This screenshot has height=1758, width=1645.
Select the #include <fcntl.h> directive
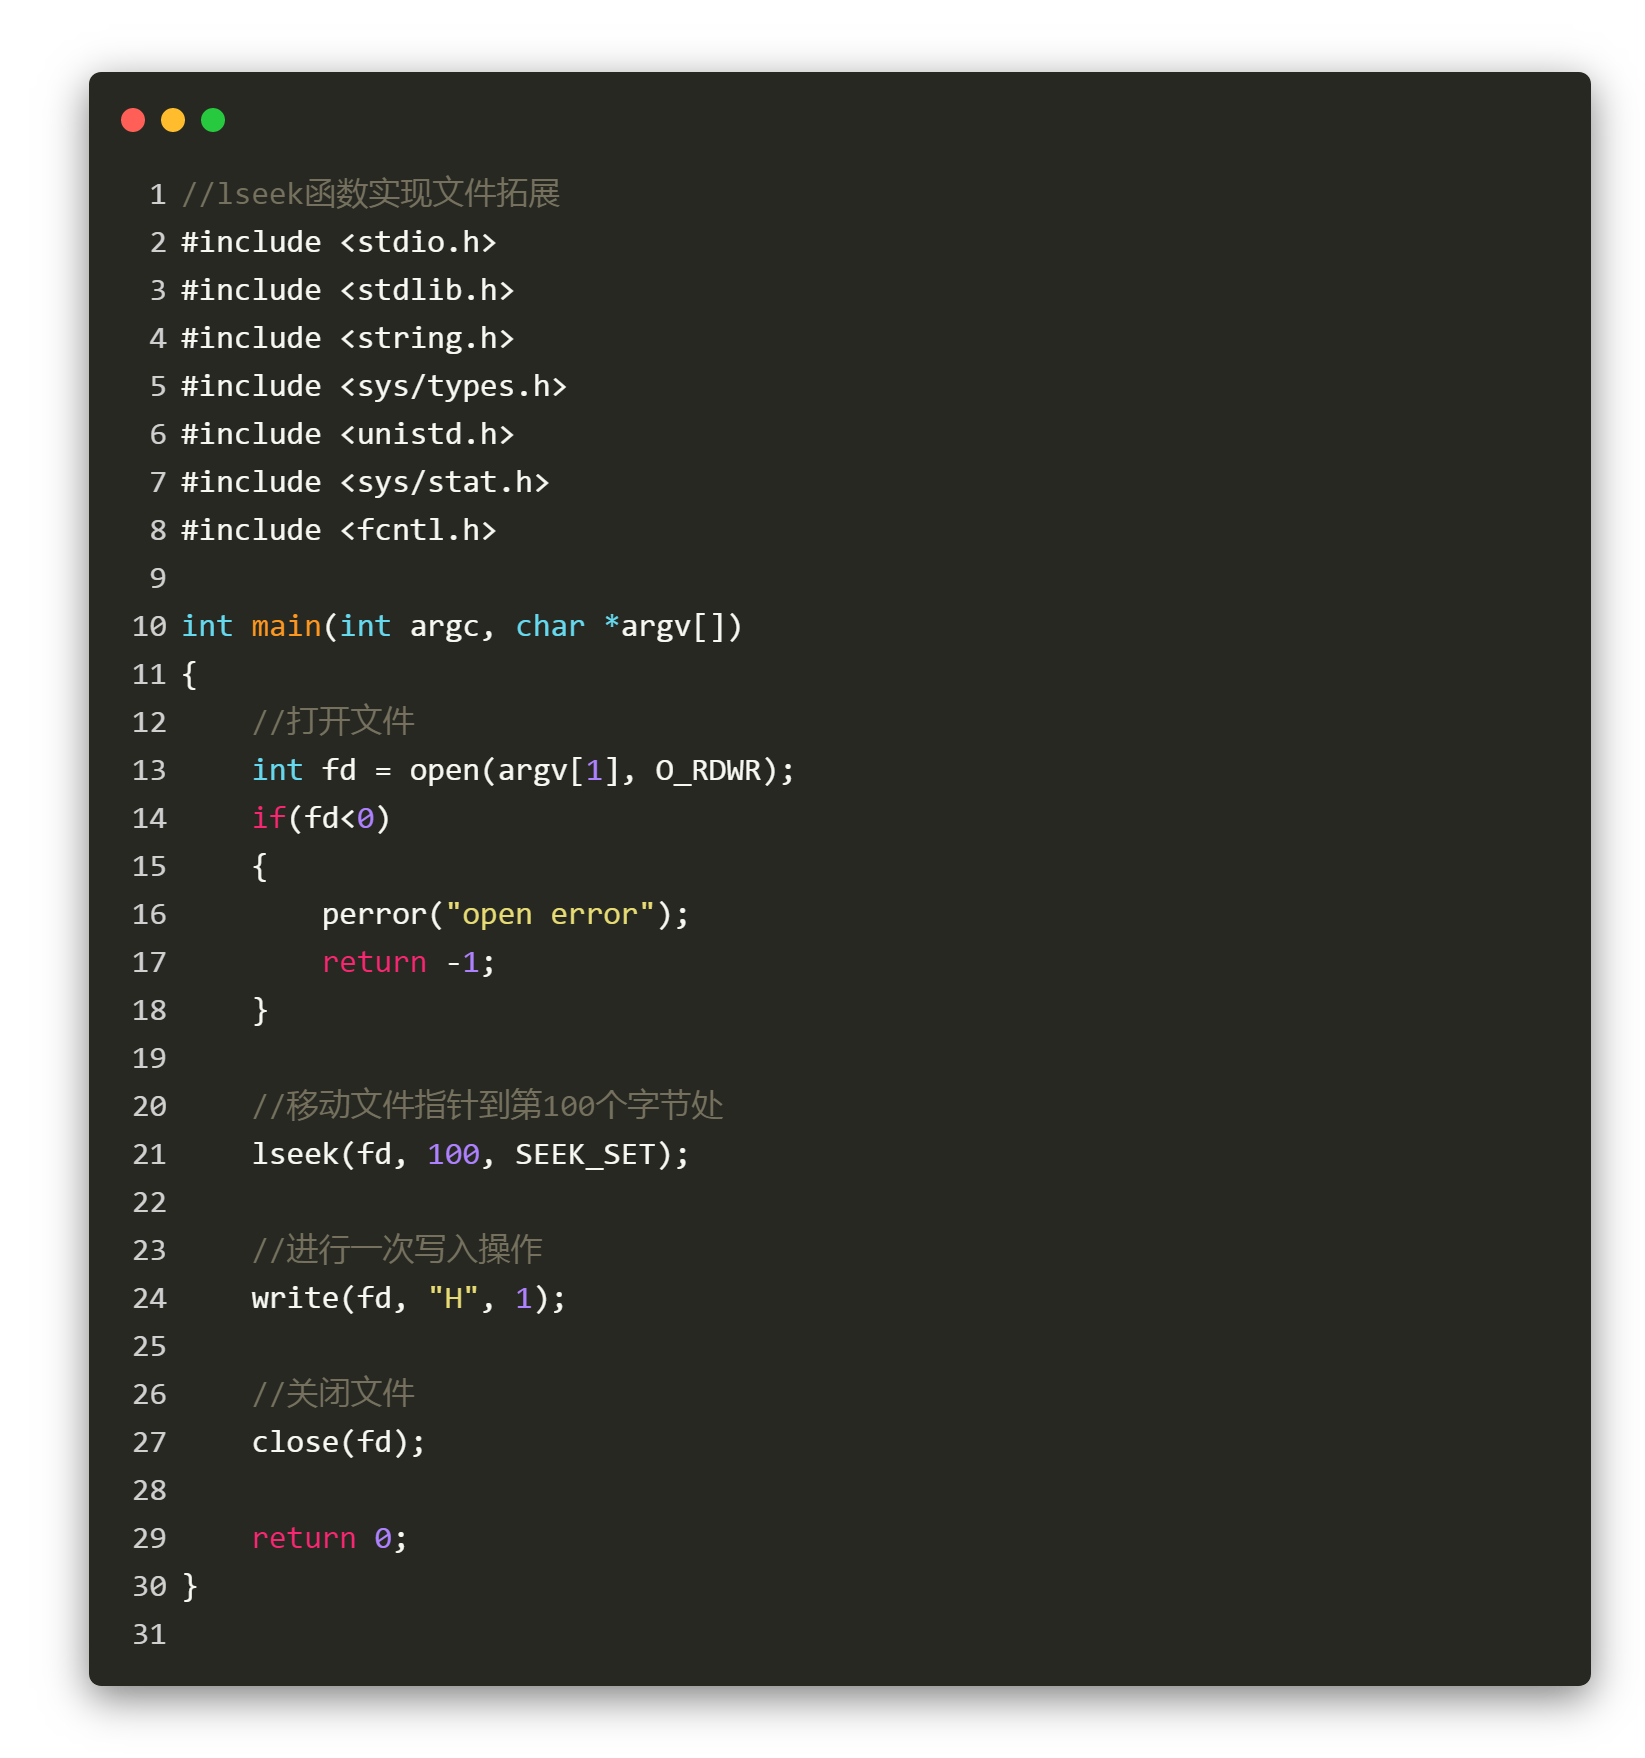[337, 529]
